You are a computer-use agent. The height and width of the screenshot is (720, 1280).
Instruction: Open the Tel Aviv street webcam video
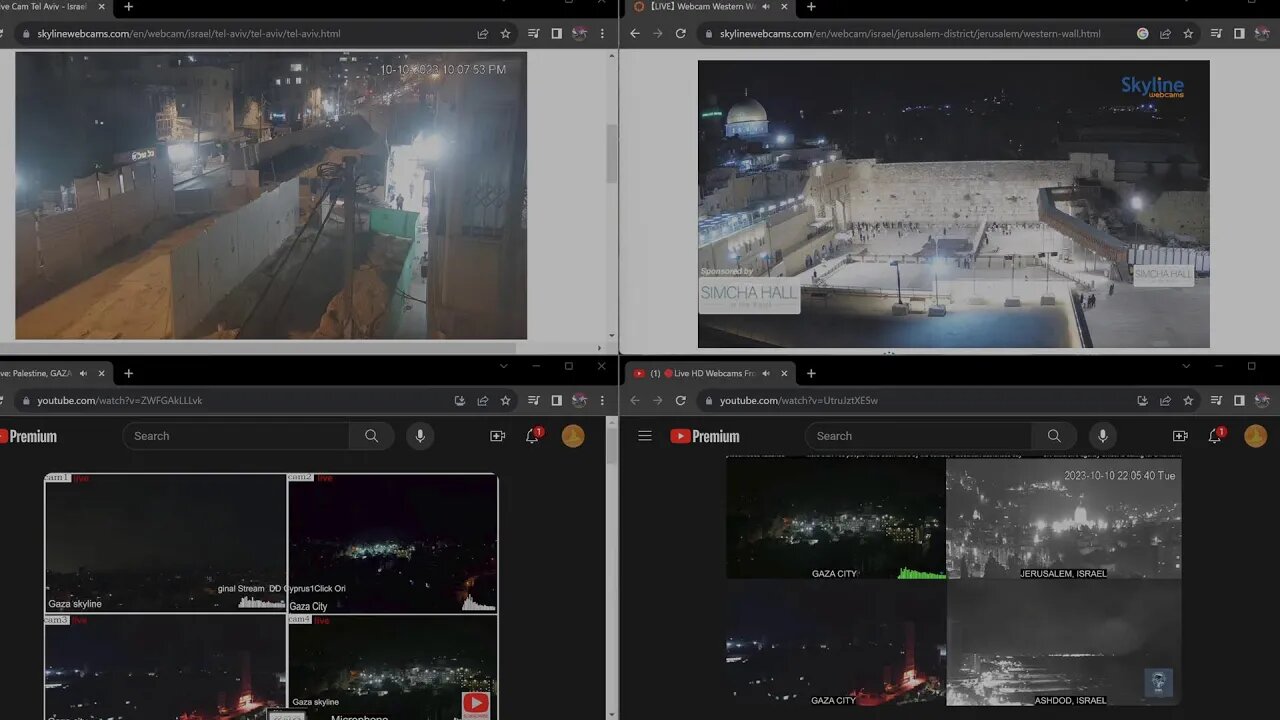click(271, 196)
